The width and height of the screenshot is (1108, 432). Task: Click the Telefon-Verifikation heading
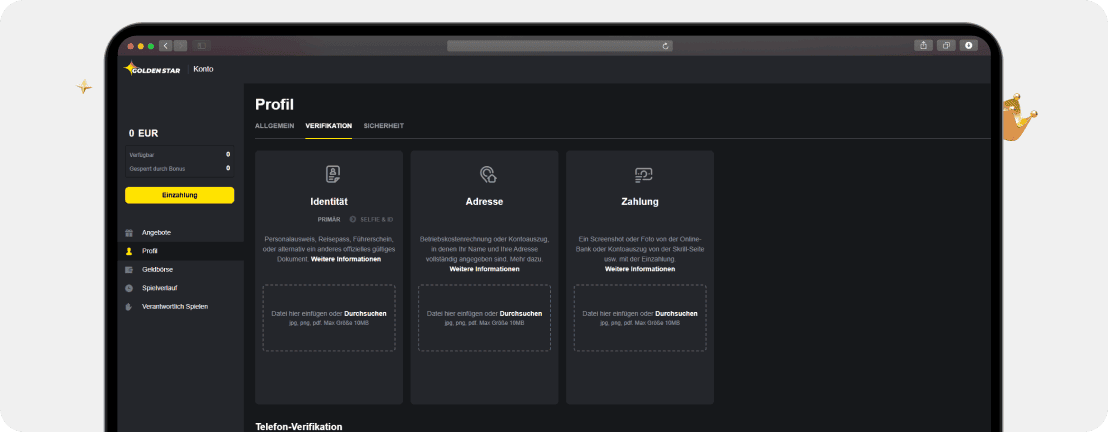click(x=299, y=426)
